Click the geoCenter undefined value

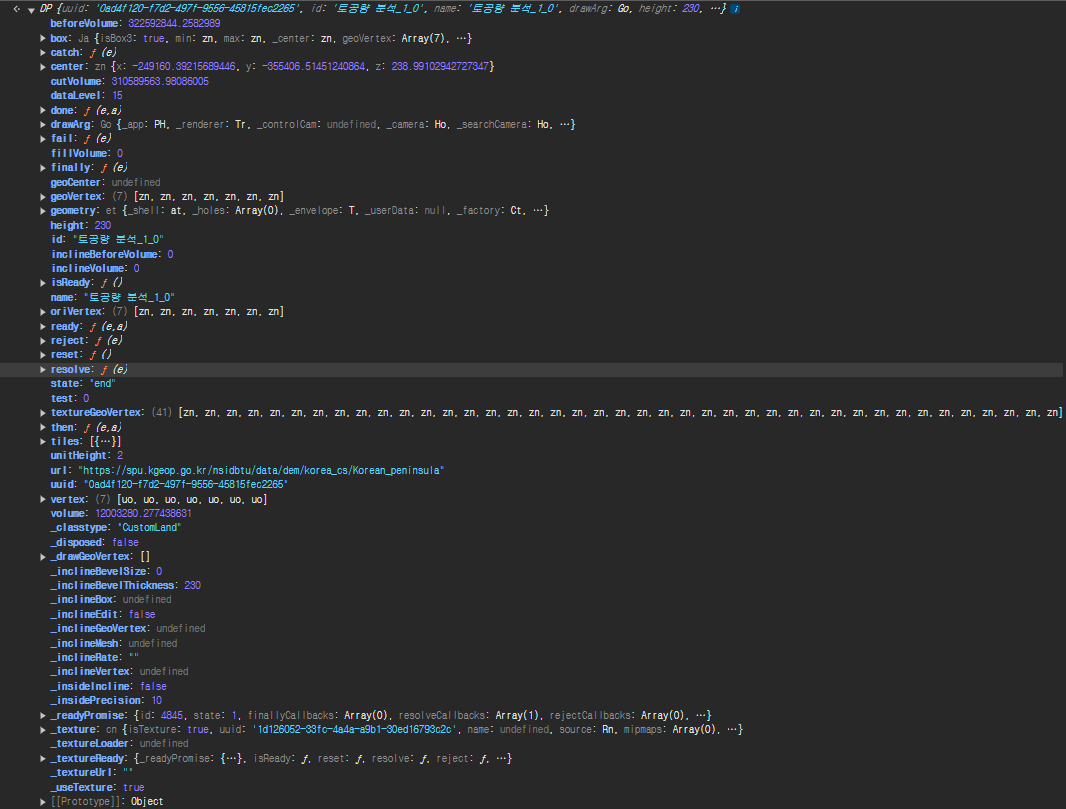tap(136, 182)
